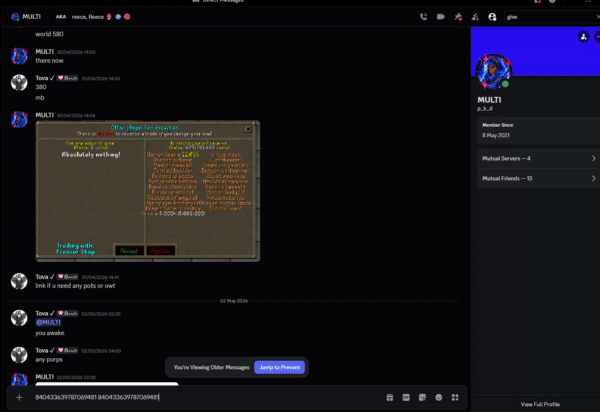Screen dimensions: 600x412
Task: Click 'Member Since 8 May 2021' card
Action: tap(539, 130)
